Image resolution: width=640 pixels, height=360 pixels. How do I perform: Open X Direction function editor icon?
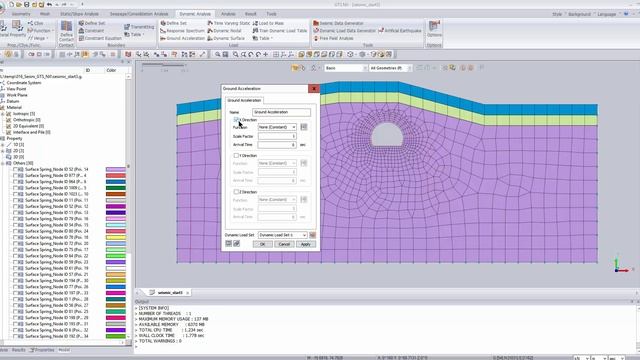point(304,127)
